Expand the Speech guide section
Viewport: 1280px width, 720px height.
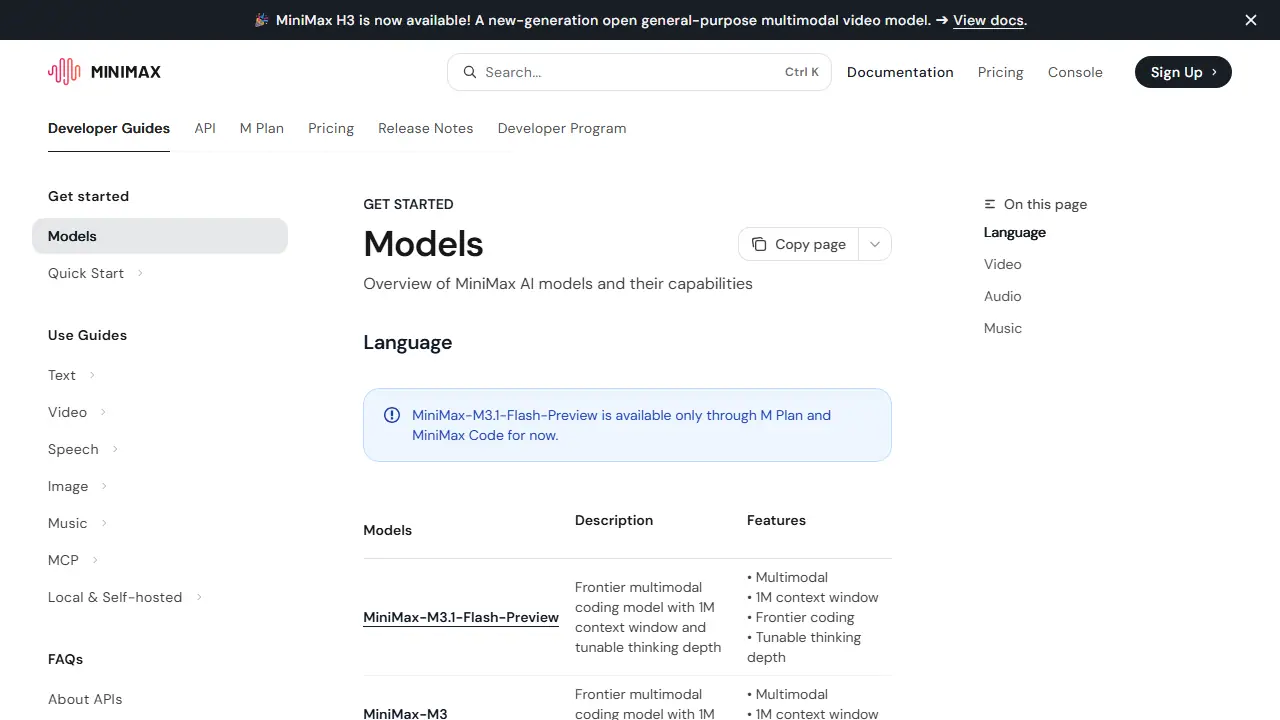115,449
